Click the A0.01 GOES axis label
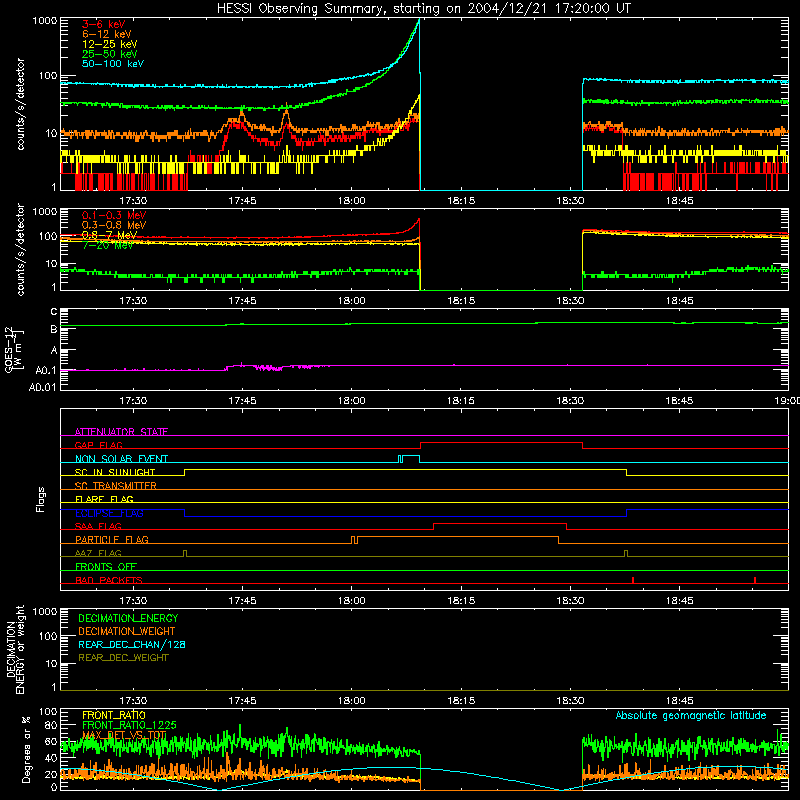Image resolution: width=800 pixels, height=800 pixels. 42,387
